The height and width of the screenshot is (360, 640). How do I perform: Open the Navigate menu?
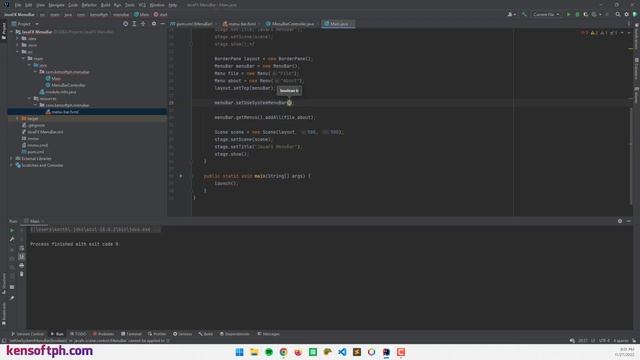pos(56,5)
